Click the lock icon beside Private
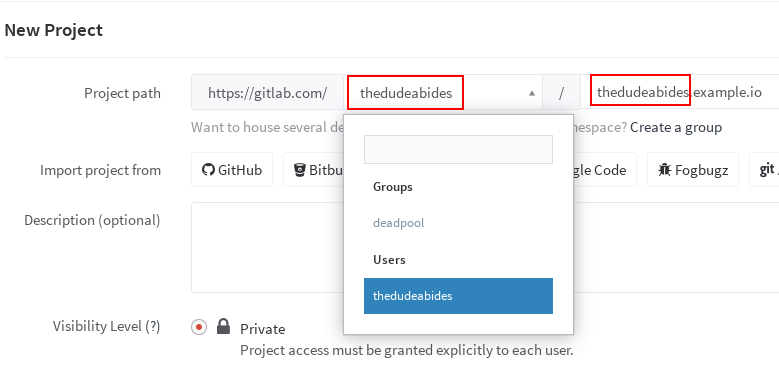This screenshot has height=373, width=779. click(x=224, y=326)
